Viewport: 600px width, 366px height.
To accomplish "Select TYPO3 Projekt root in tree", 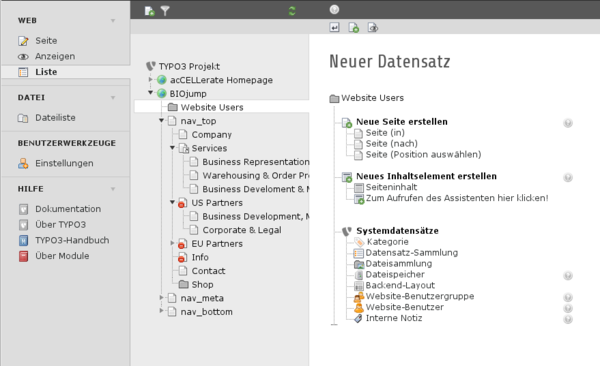I will pos(189,67).
